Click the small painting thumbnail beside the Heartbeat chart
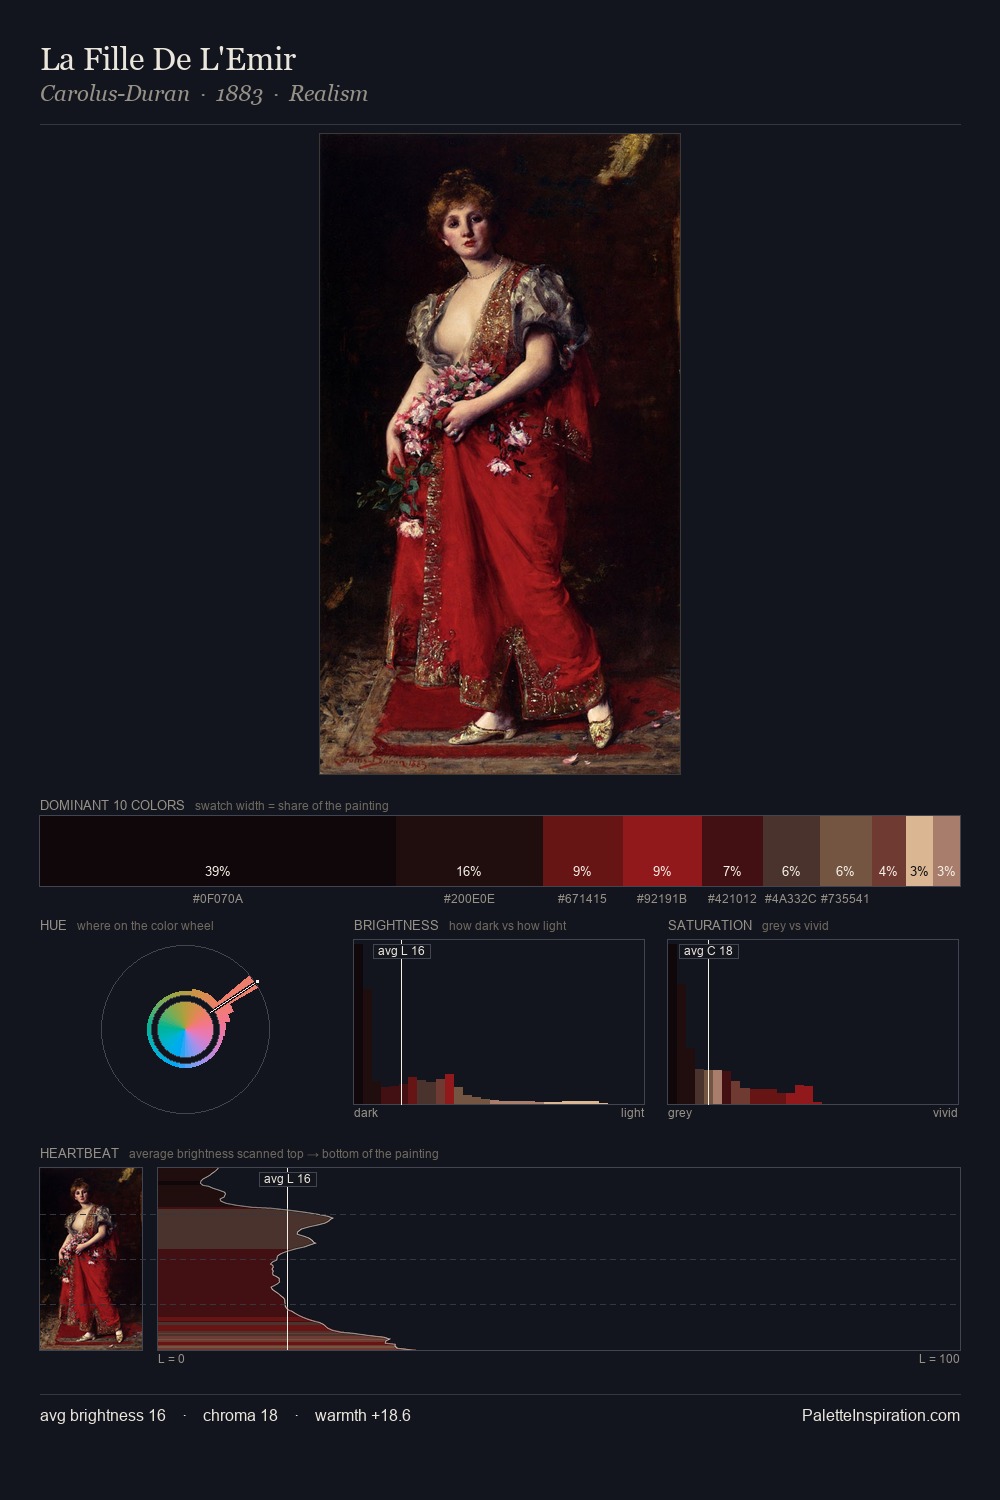This screenshot has height=1500, width=1000. click(x=91, y=1259)
